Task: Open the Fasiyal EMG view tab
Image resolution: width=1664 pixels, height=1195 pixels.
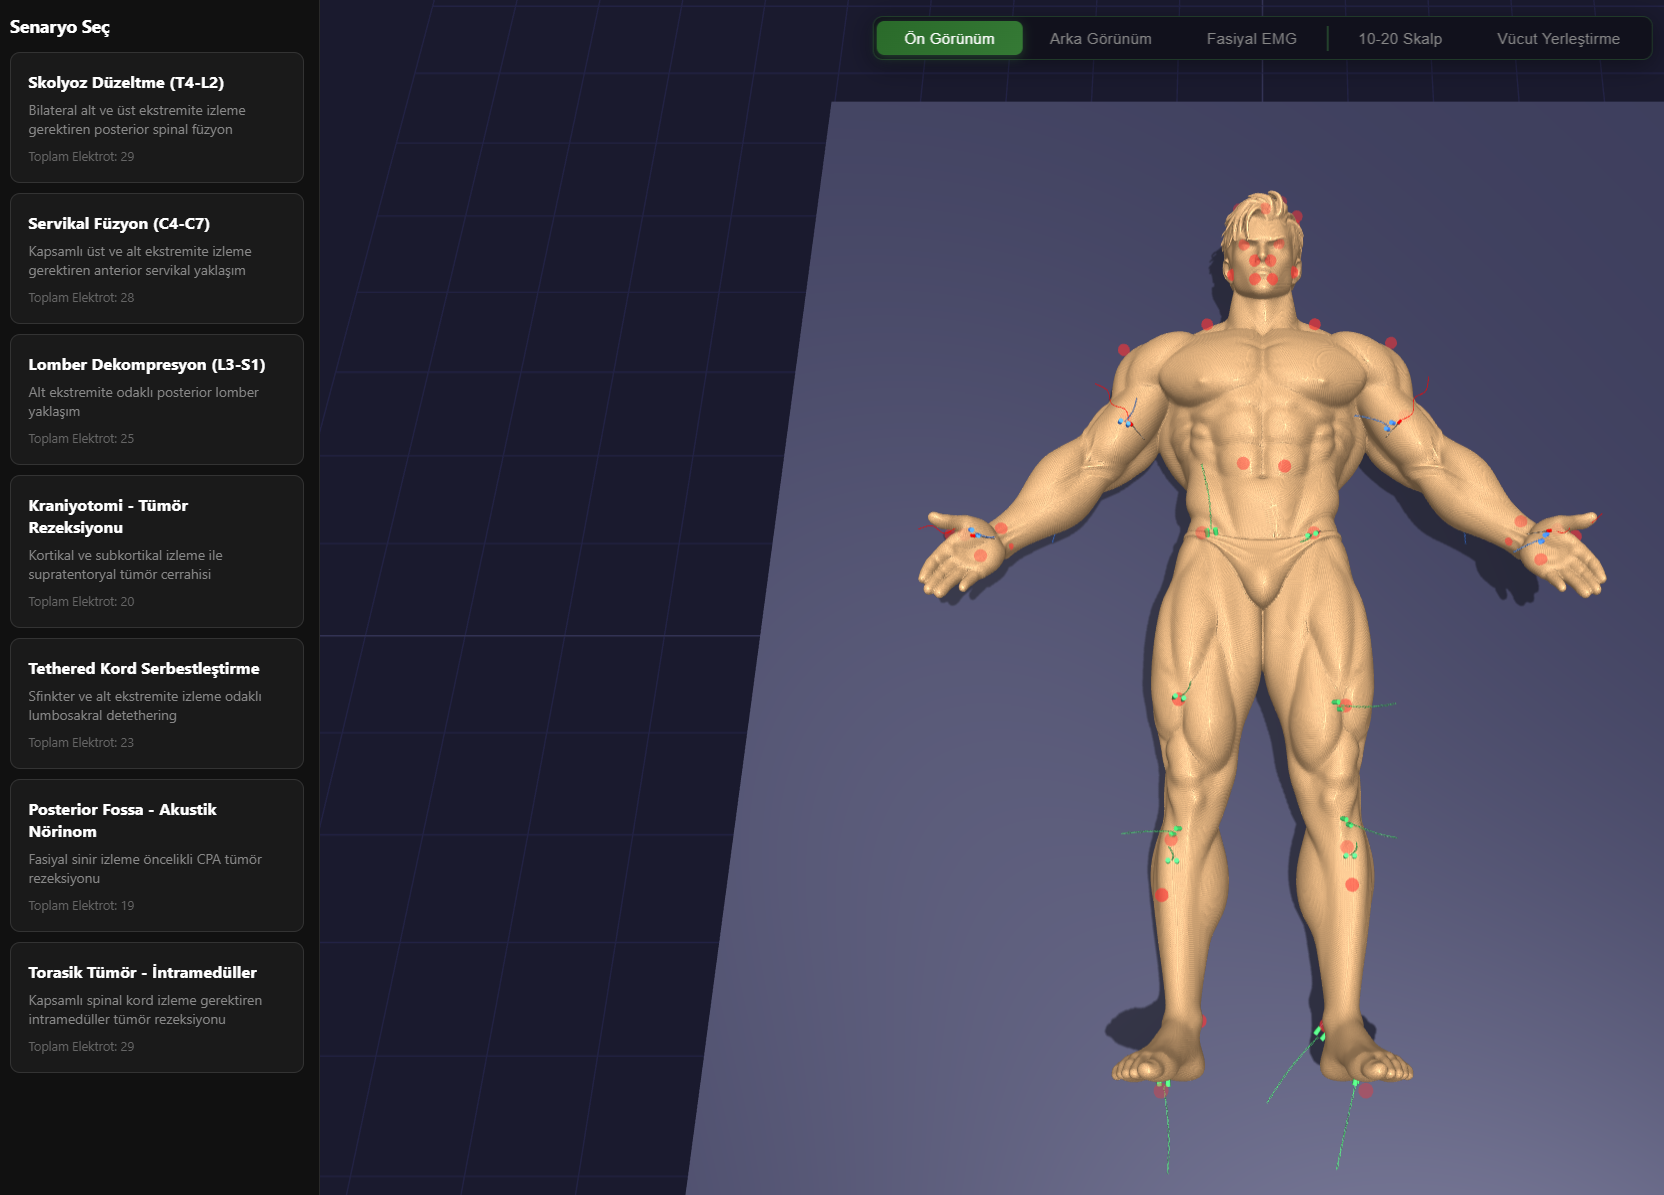Action: [1251, 39]
